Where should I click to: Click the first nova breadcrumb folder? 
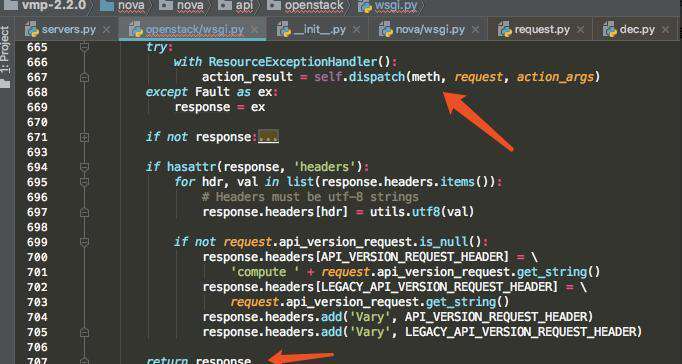coord(131,6)
